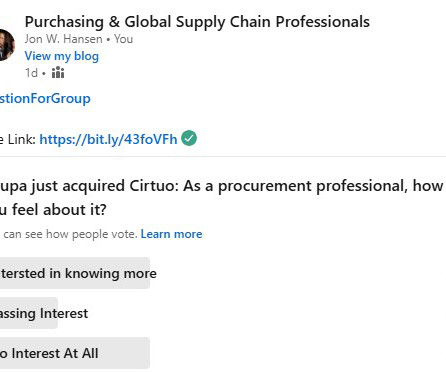Image resolution: width=446 pixels, height=372 pixels.
Task: Open the View my blog link
Action: pyautogui.click(x=62, y=56)
